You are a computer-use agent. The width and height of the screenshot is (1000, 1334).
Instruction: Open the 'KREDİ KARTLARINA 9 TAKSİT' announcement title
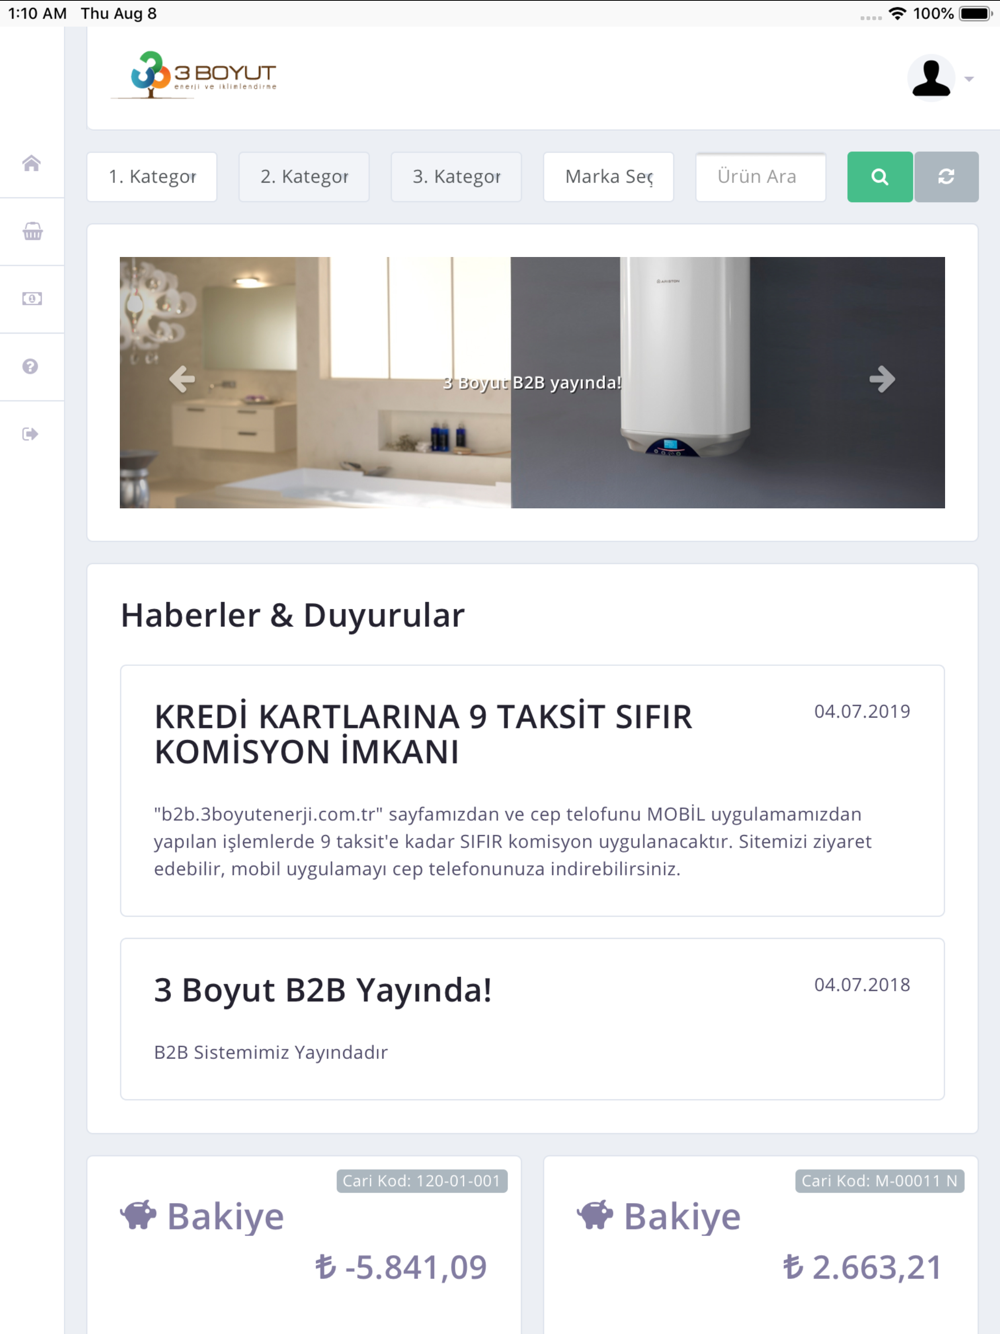pyautogui.click(x=423, y=734)
